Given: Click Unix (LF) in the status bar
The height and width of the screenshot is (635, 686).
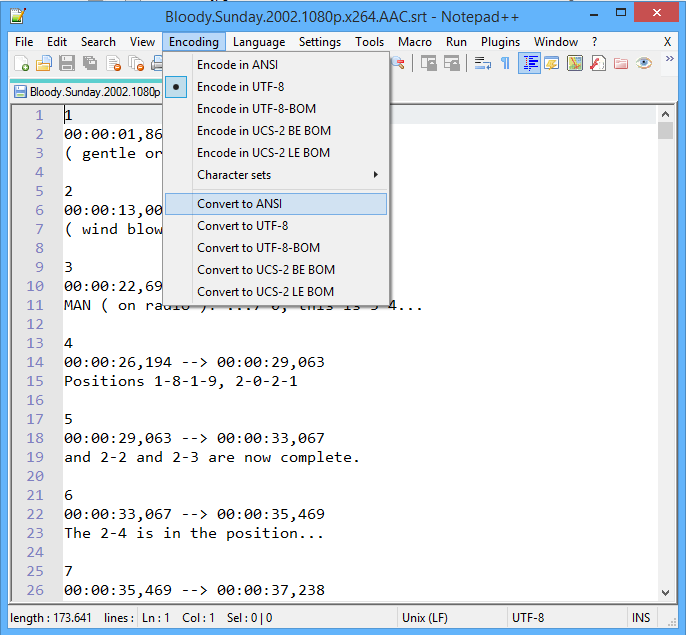Looking at the screenshot, I should click(x=425, y=618).
